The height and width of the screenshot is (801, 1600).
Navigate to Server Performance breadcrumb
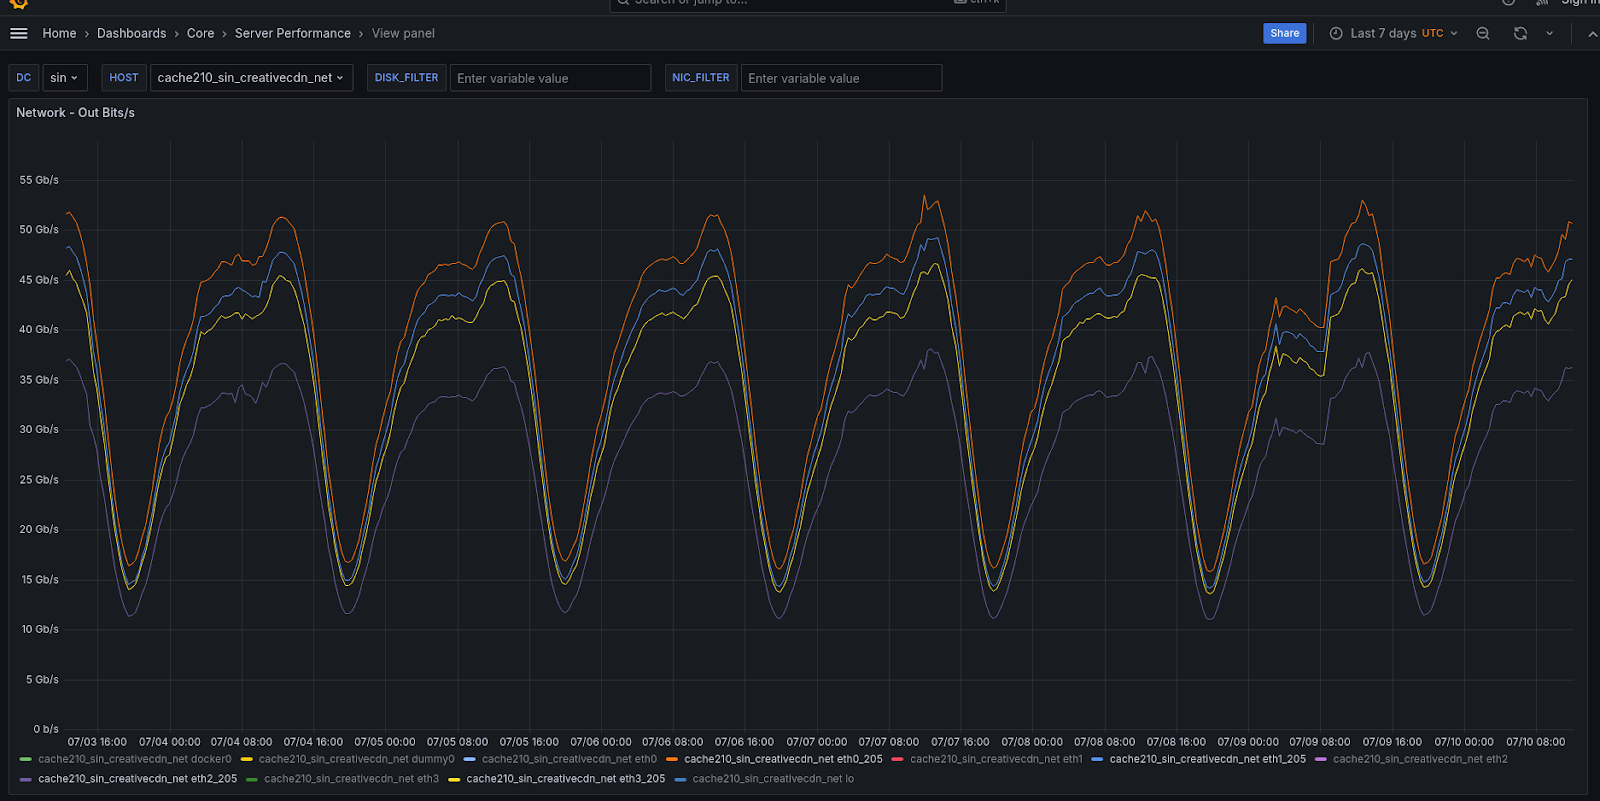pos(293,33)
